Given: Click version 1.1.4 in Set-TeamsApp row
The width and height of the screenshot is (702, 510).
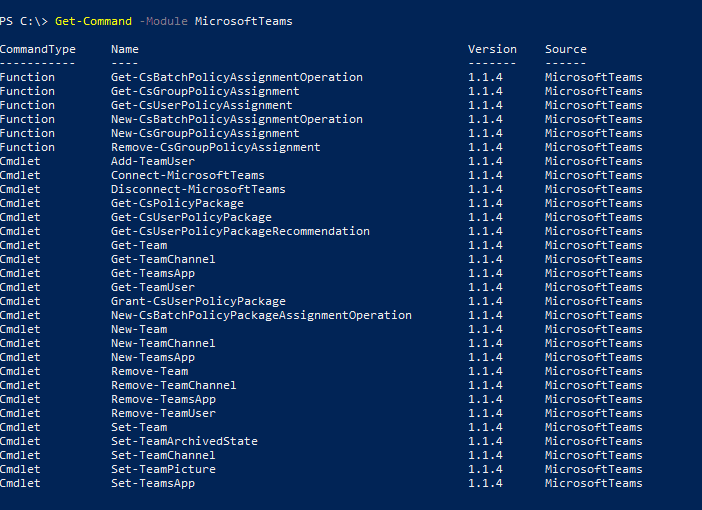Looking at the screenshot, I should [485, 484].
